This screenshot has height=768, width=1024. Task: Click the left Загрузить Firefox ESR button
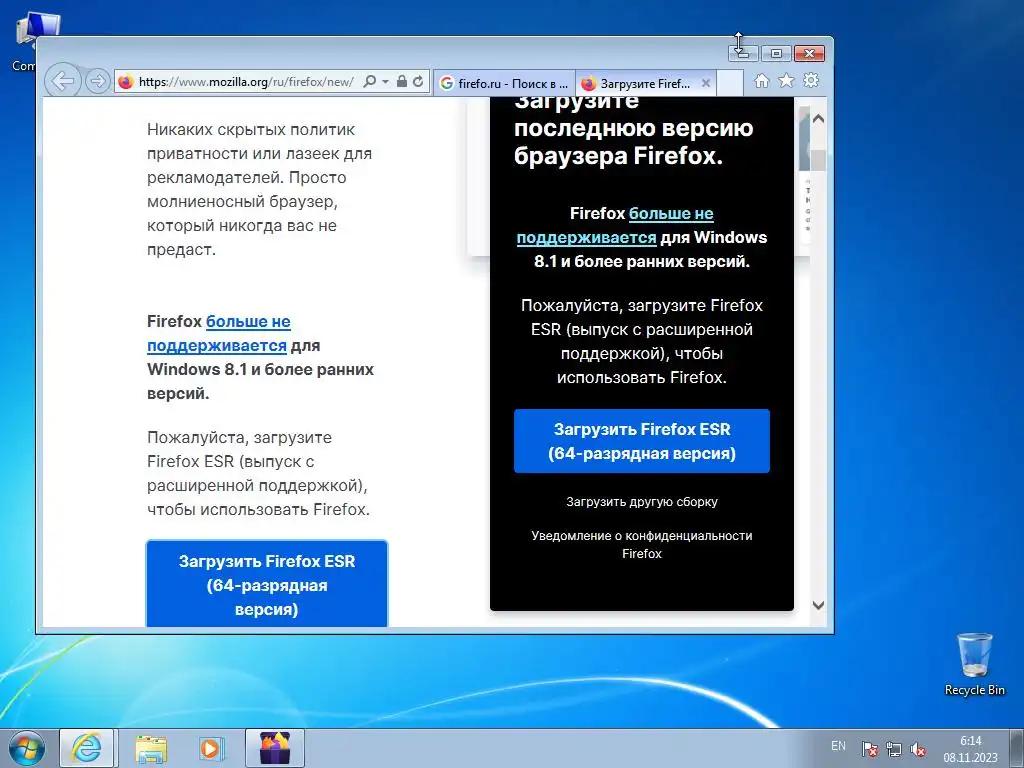(266, 583)
